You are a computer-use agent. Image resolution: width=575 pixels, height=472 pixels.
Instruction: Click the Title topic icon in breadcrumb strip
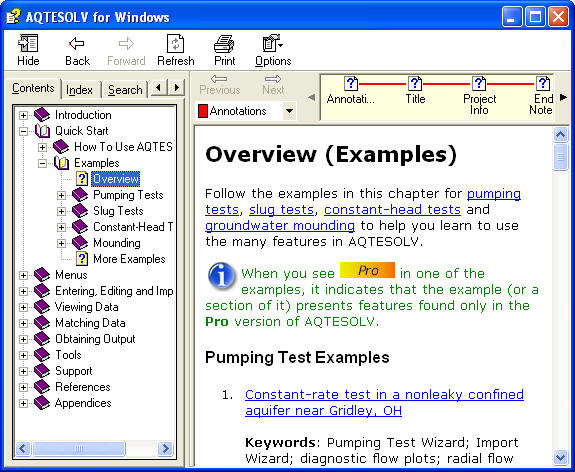tap(415, 84)
